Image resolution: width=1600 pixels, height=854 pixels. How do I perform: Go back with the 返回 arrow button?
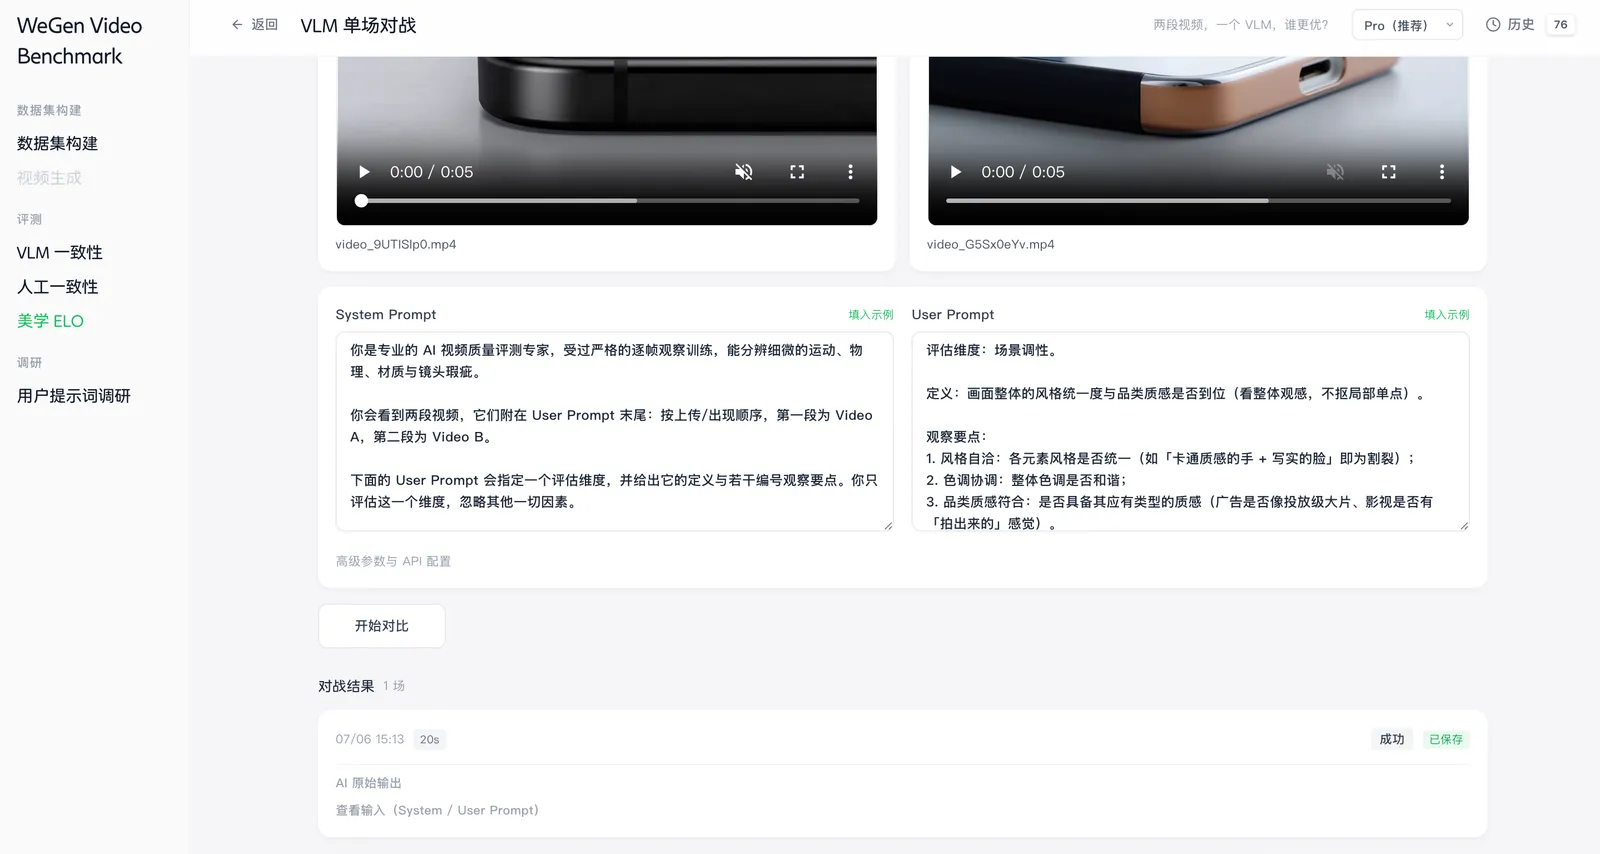coord(254,25)
